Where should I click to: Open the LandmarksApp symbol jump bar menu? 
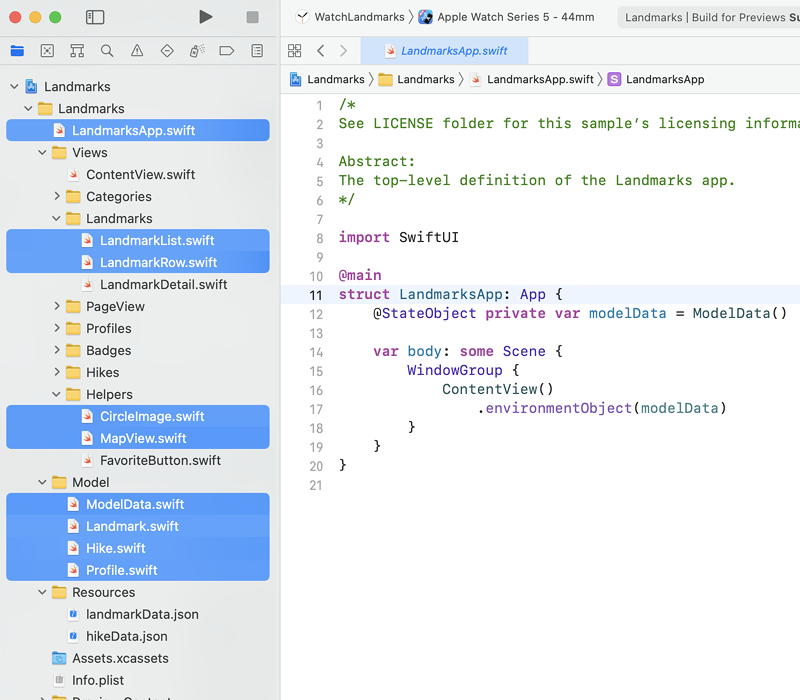pos(656,80)
